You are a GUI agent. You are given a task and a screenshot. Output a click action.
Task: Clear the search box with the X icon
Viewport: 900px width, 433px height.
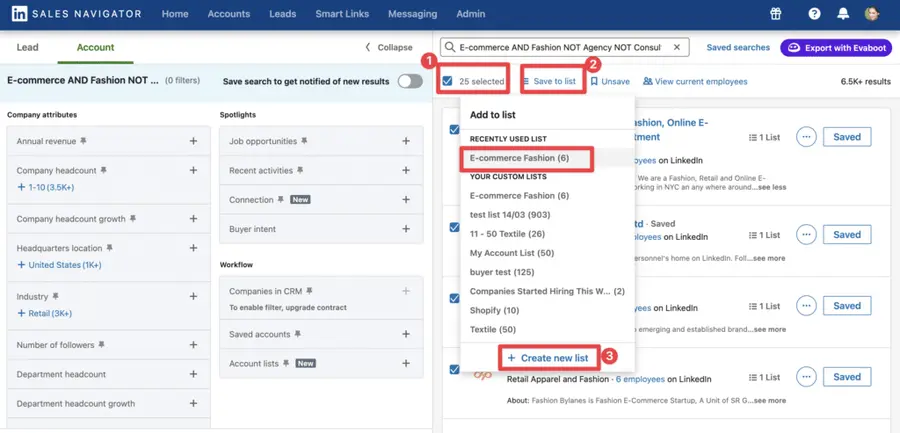click(677, 47)
